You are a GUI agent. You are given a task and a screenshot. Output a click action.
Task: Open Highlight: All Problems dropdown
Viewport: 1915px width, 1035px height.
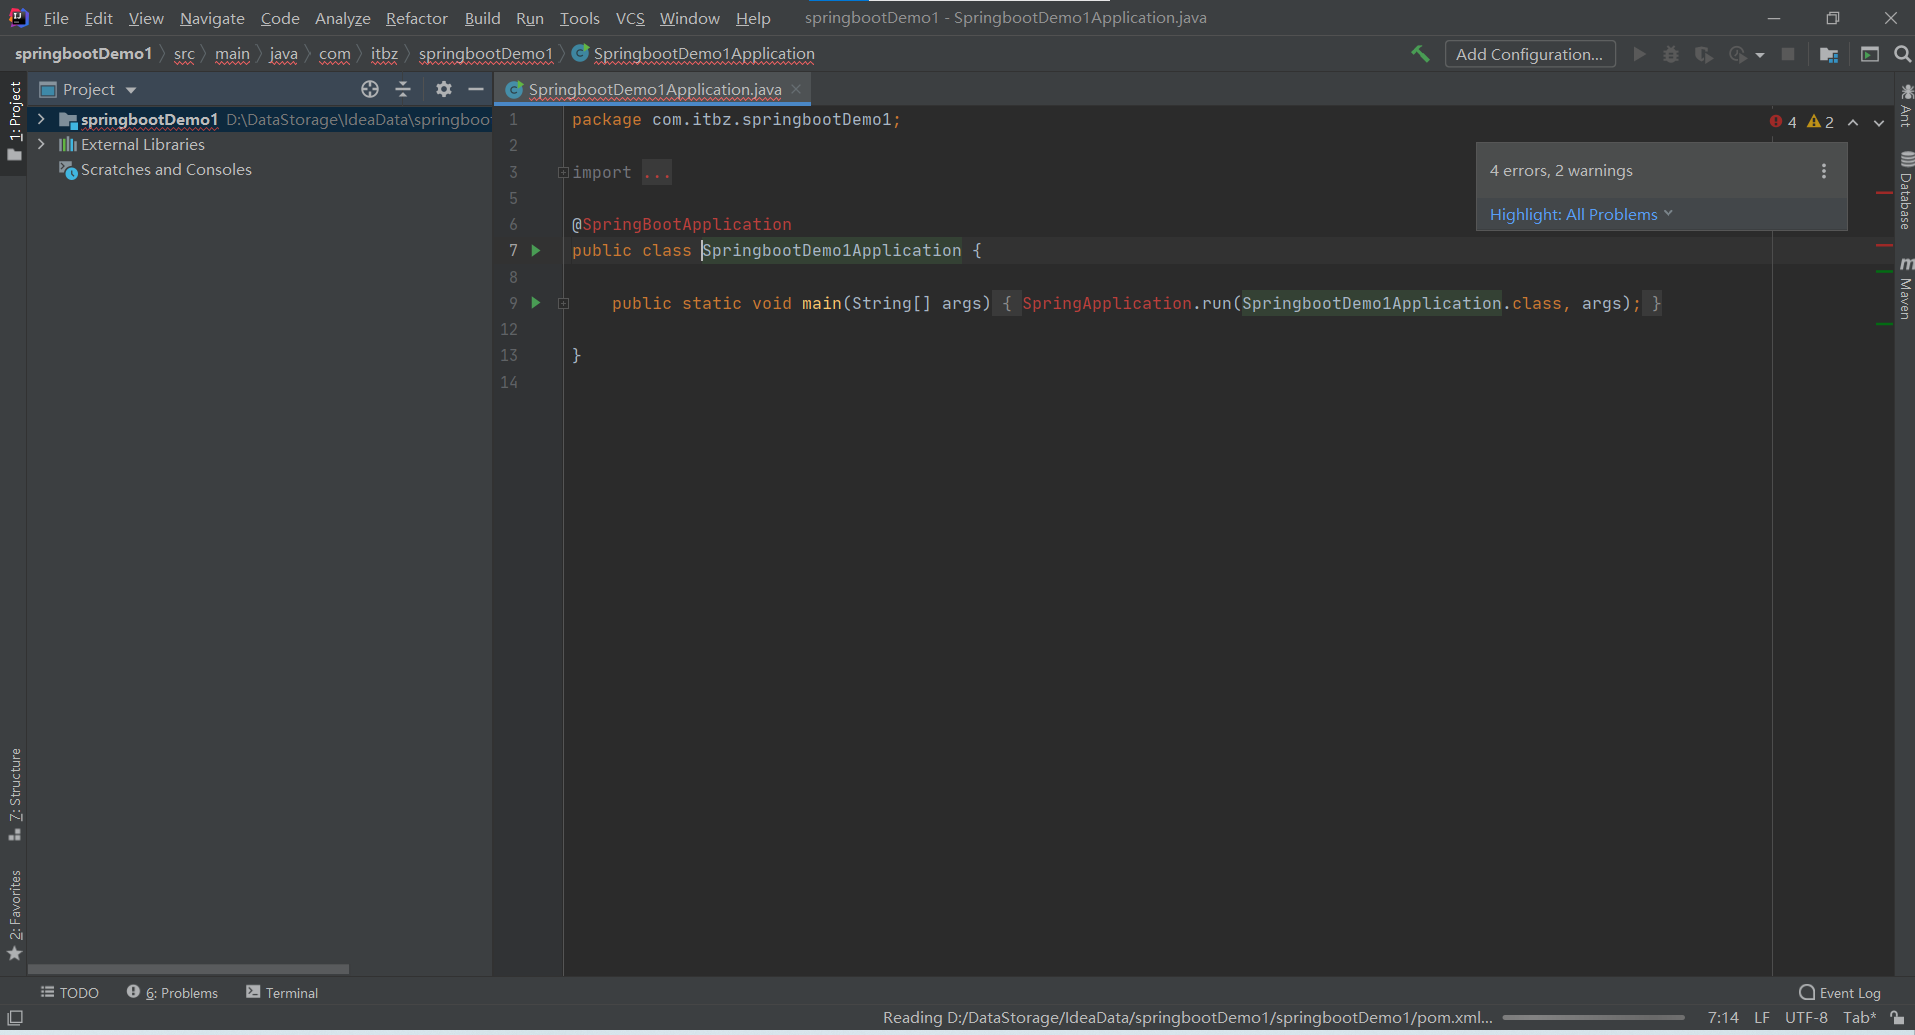[x=1581, y=214]
